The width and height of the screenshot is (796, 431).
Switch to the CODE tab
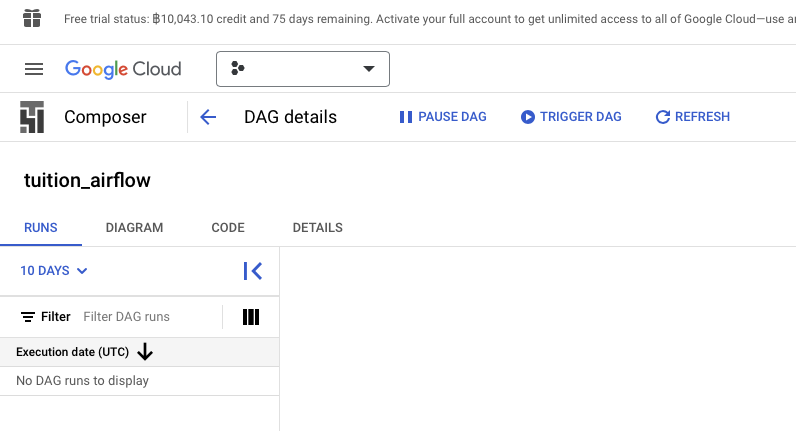pyautogui.click(x=228, y=228)
